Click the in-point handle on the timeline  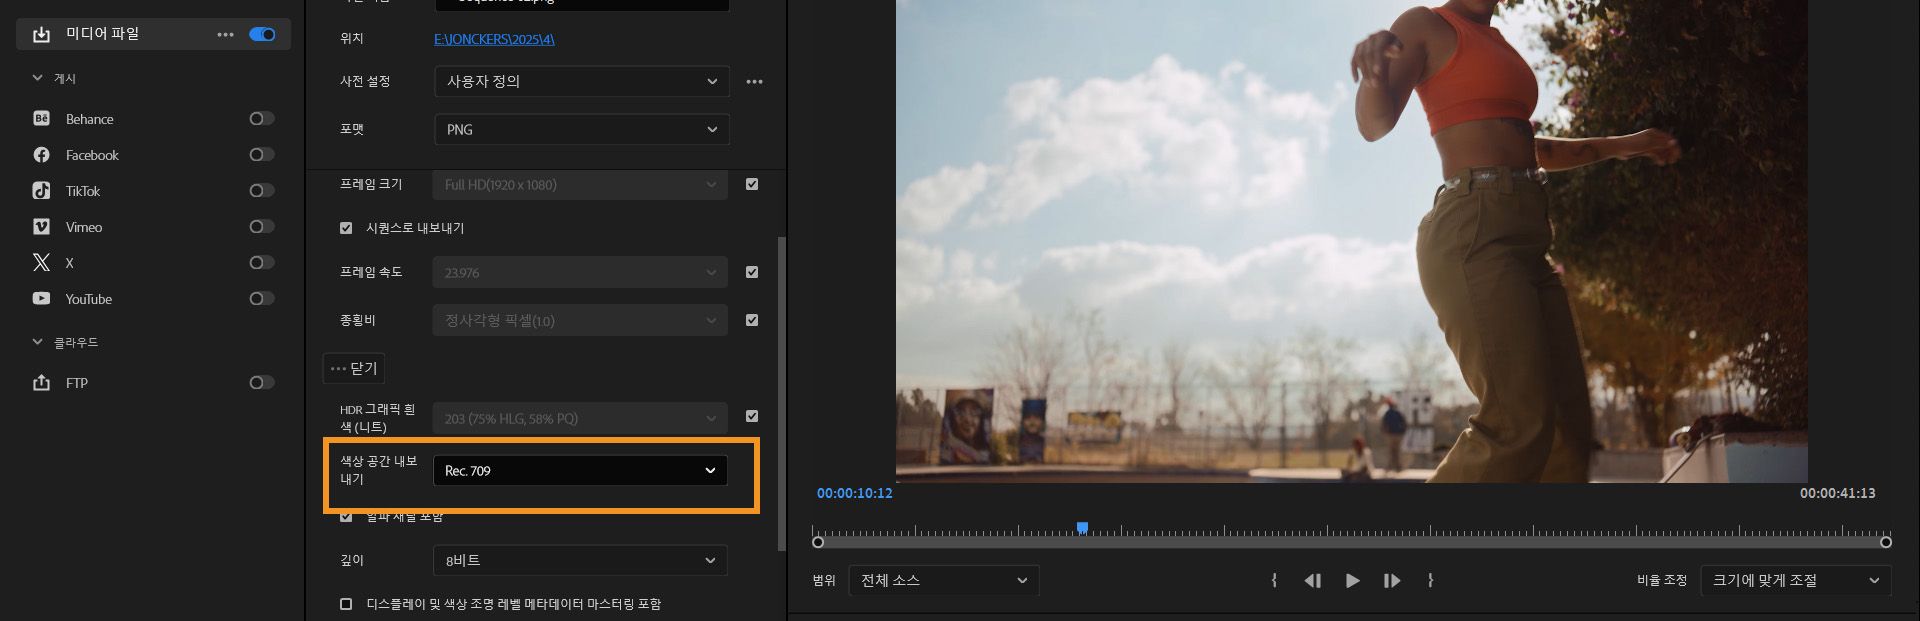tap(818, 542)
